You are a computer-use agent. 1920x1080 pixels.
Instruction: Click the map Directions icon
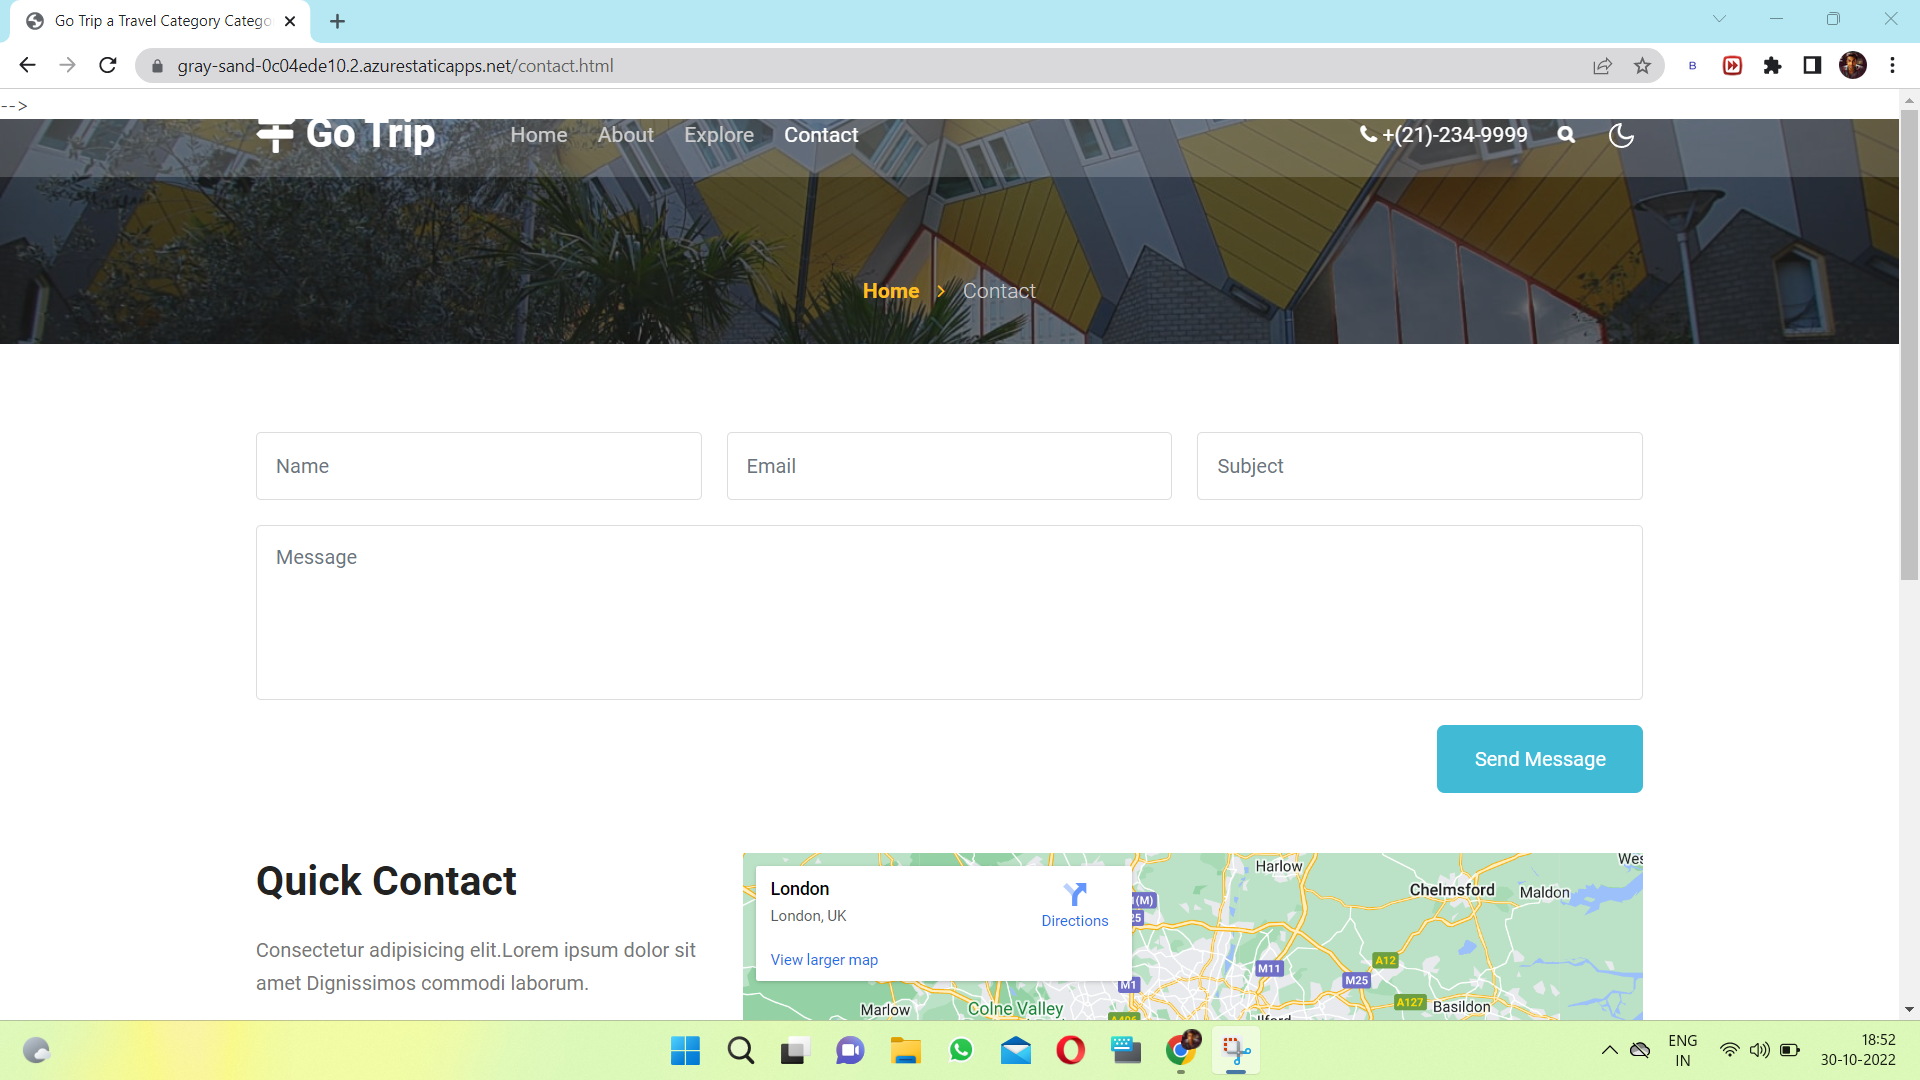click(x=1075, y=895)
